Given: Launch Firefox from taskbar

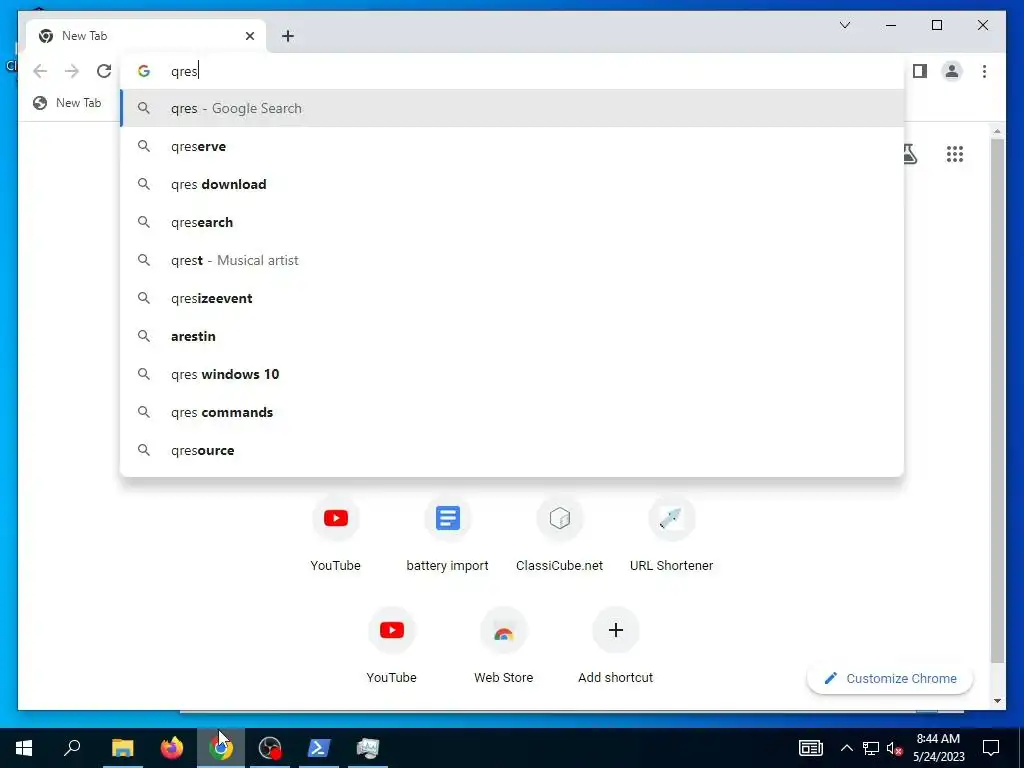Looking at the screenshot, I should click(x=172, y=748).
